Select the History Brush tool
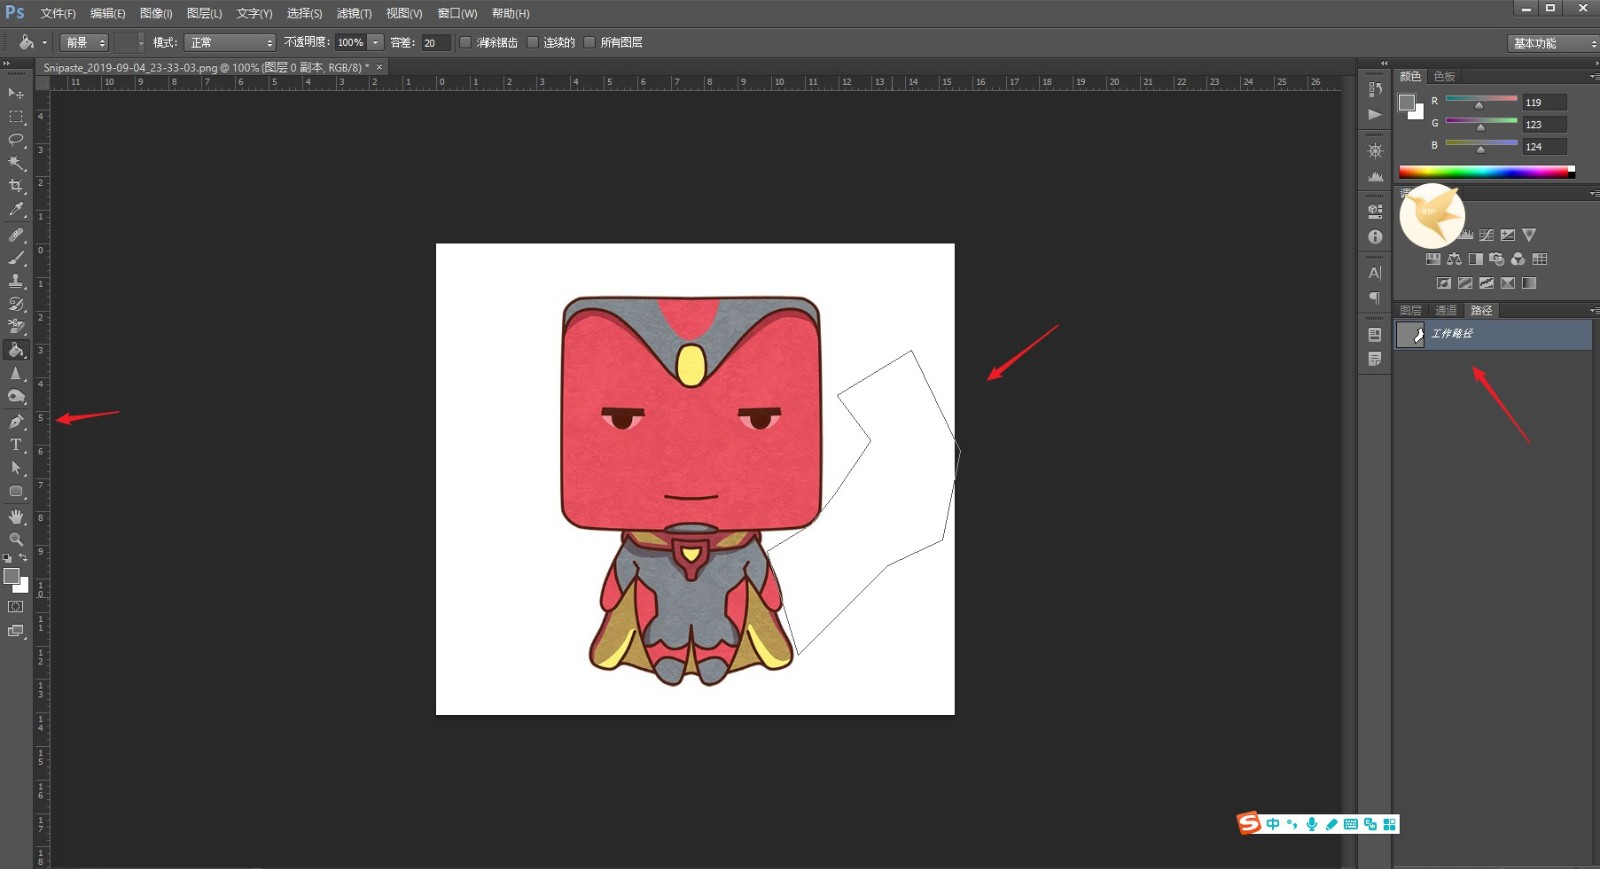 (x=16, y=304)
